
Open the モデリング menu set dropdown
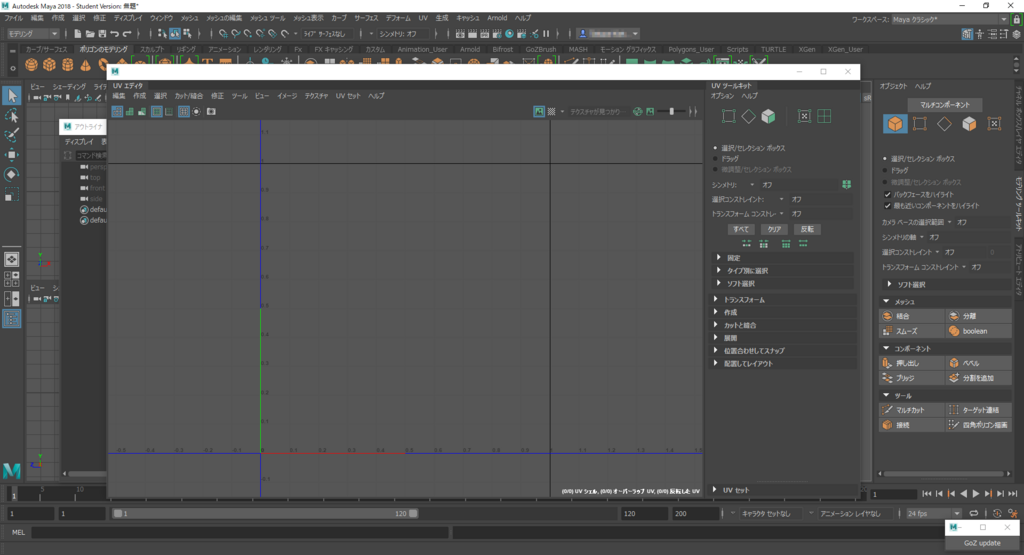tap(33, 34)
